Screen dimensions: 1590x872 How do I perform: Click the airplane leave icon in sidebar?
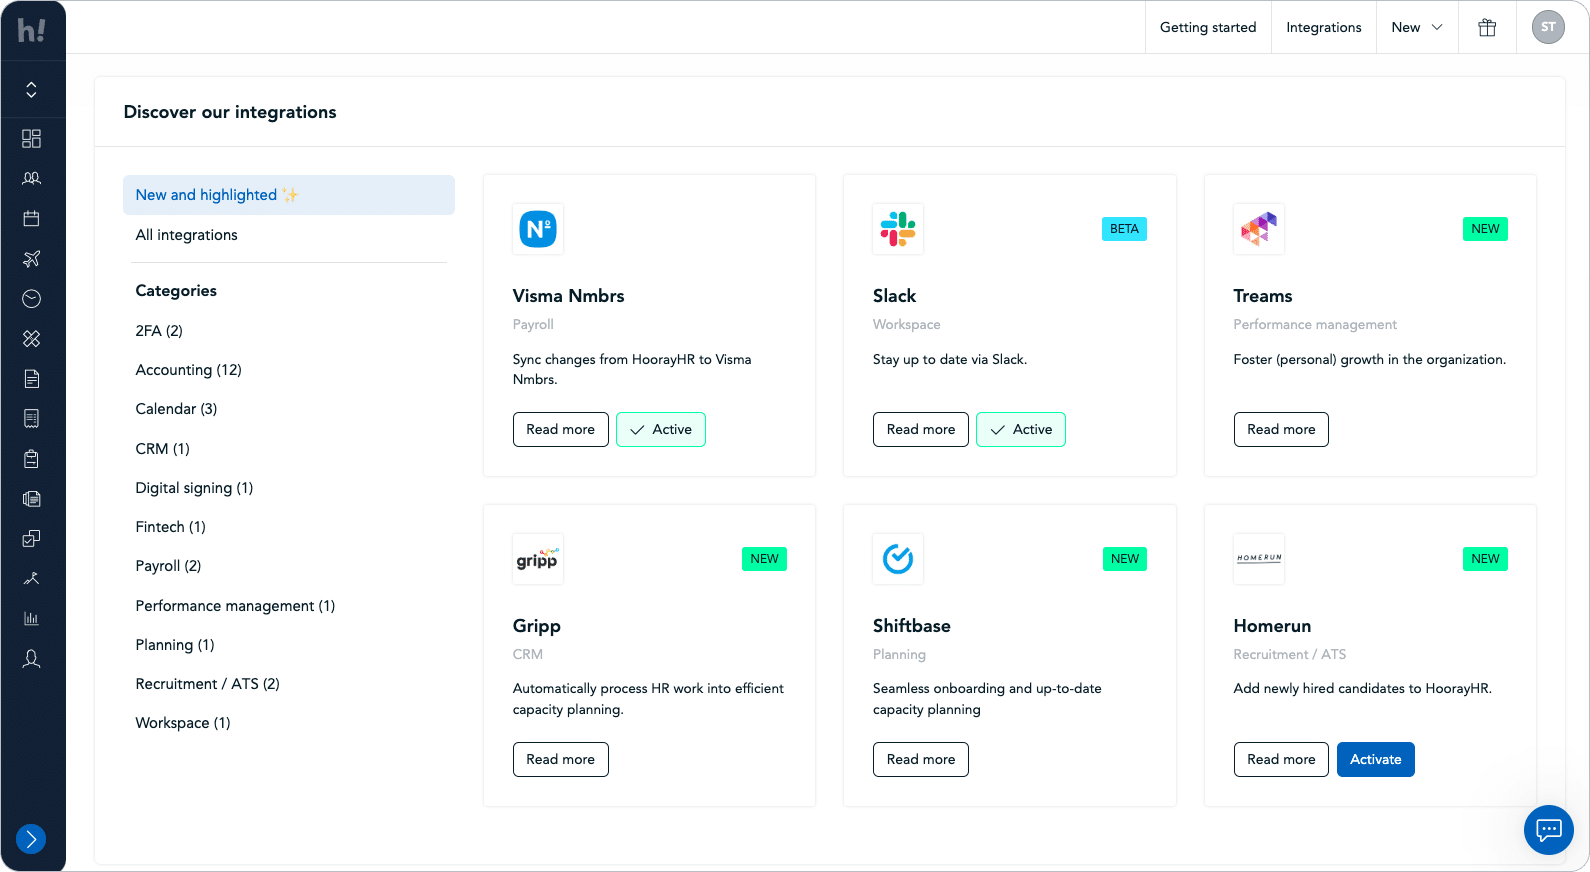pyautogui.click(x=31, y=259)
